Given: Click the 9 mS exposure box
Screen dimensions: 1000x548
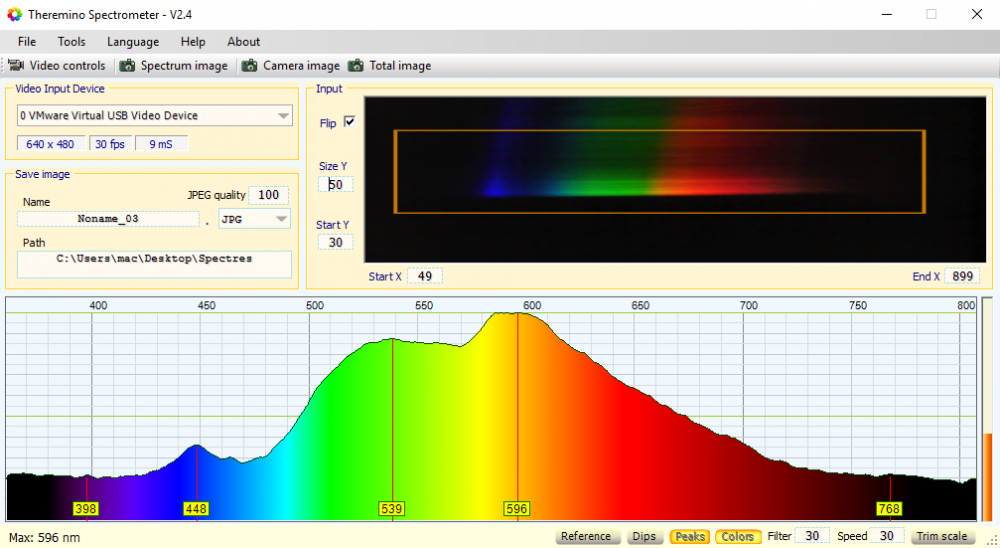Looking at the screenshot, I should 161,144.
